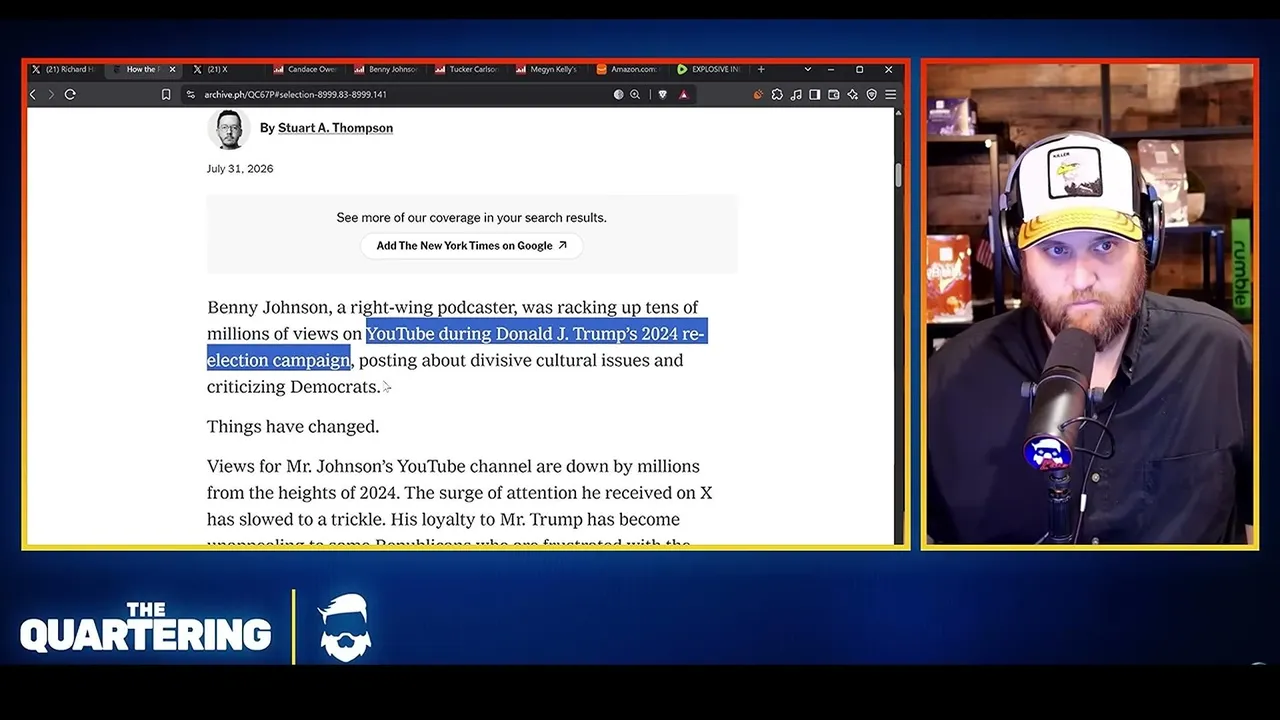Click highlighted text 'YouTube during Donald J. Trump's 2024 re-'

[536, 333]
